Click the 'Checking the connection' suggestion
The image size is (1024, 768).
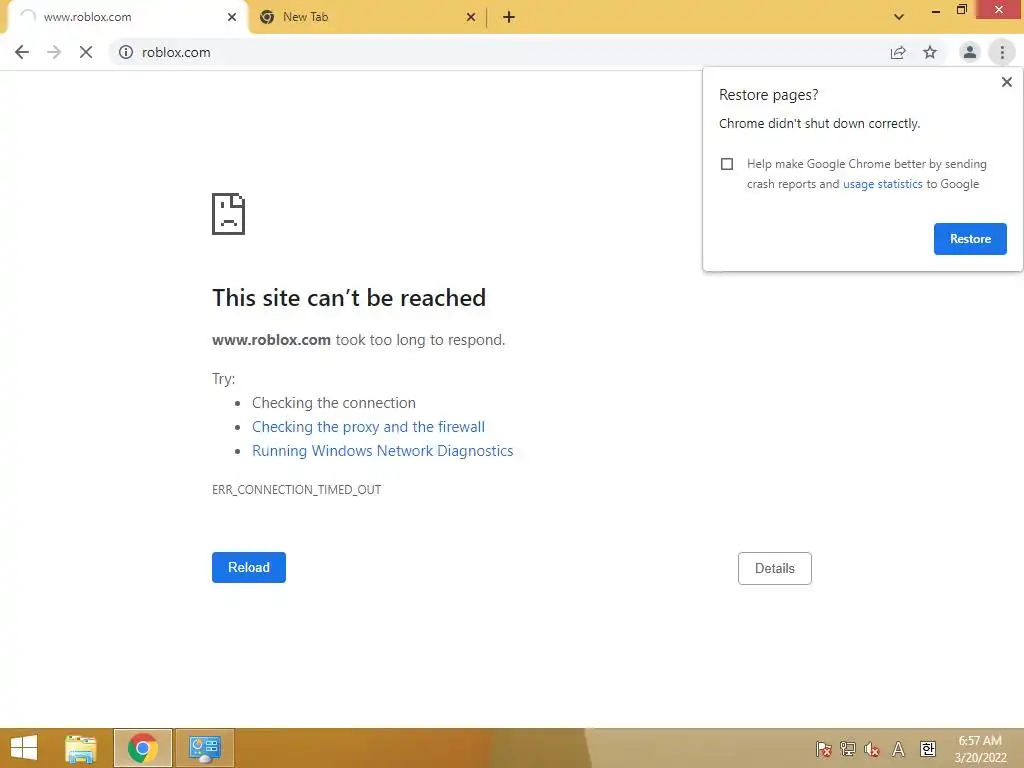pyautogui.click(x=334, y=403)
